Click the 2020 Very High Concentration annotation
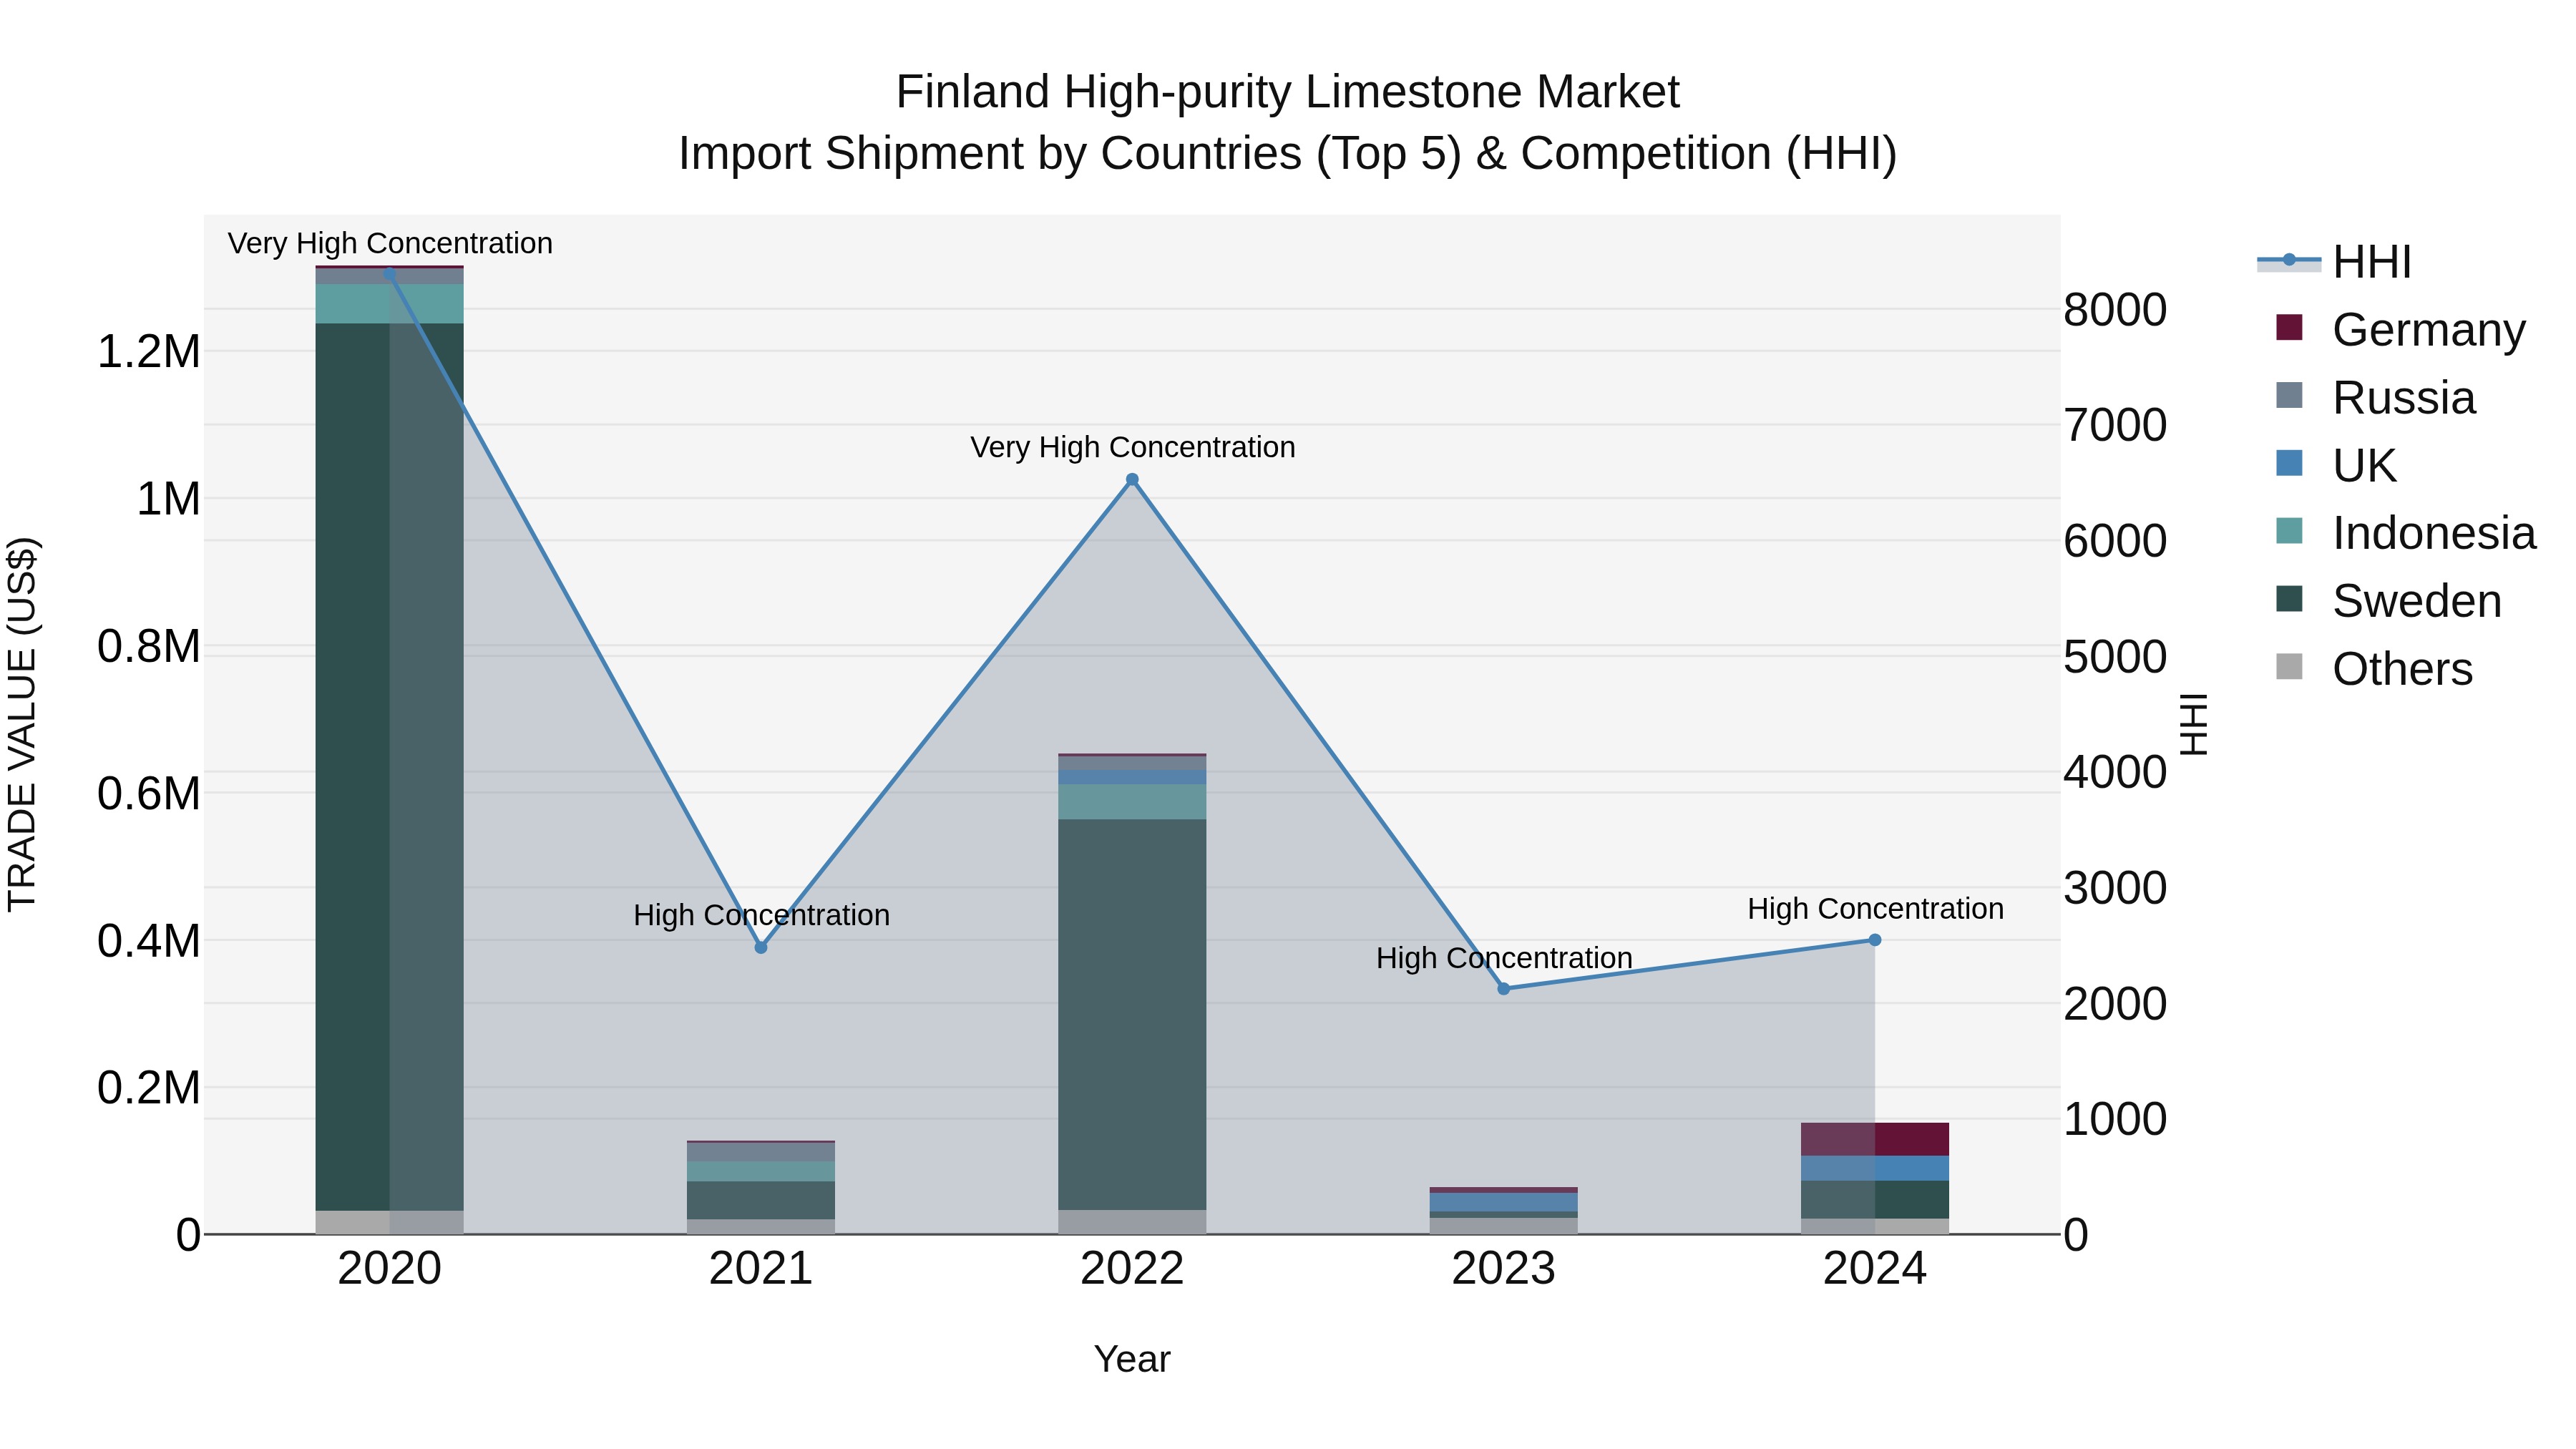Screen dimensions: 2576x1449 [390, 243]
